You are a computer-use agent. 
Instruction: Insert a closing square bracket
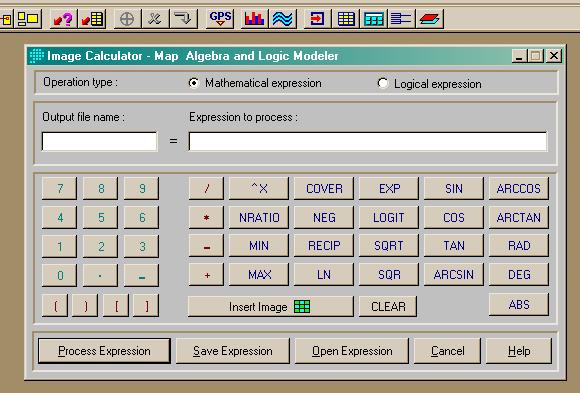point(146,306)
